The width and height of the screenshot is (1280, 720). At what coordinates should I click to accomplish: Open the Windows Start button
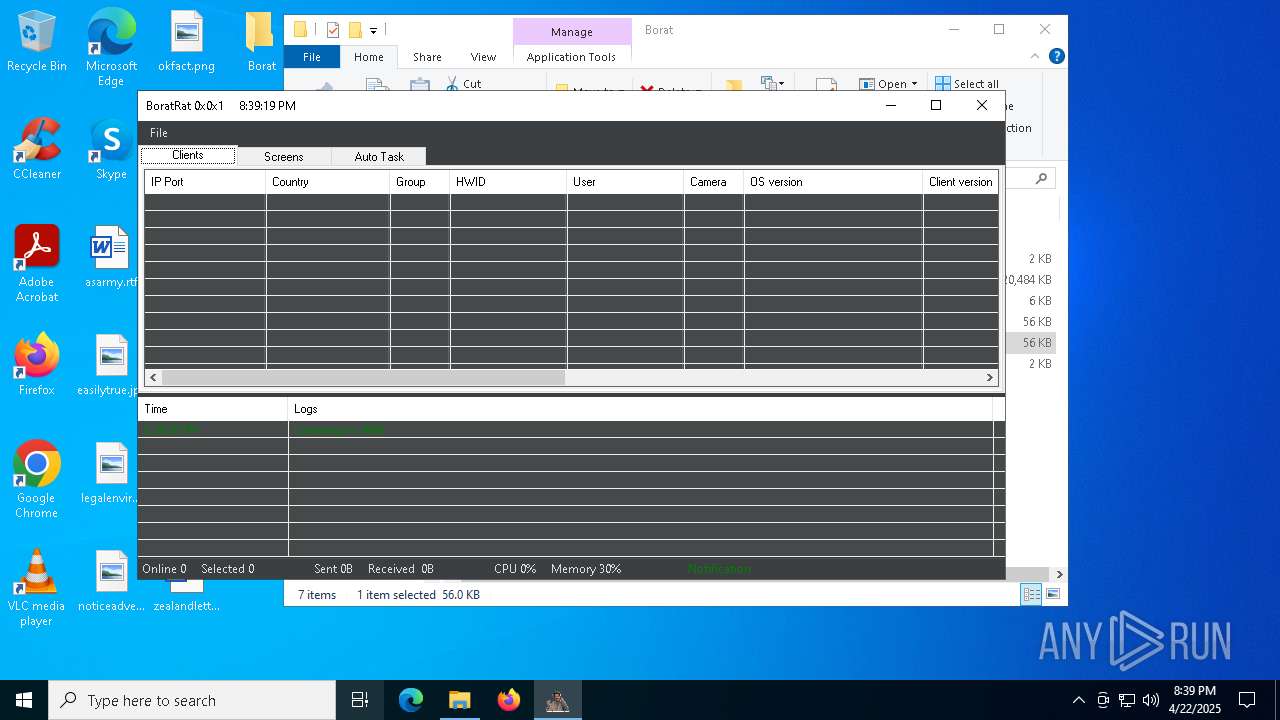click(x=24, y=700)
